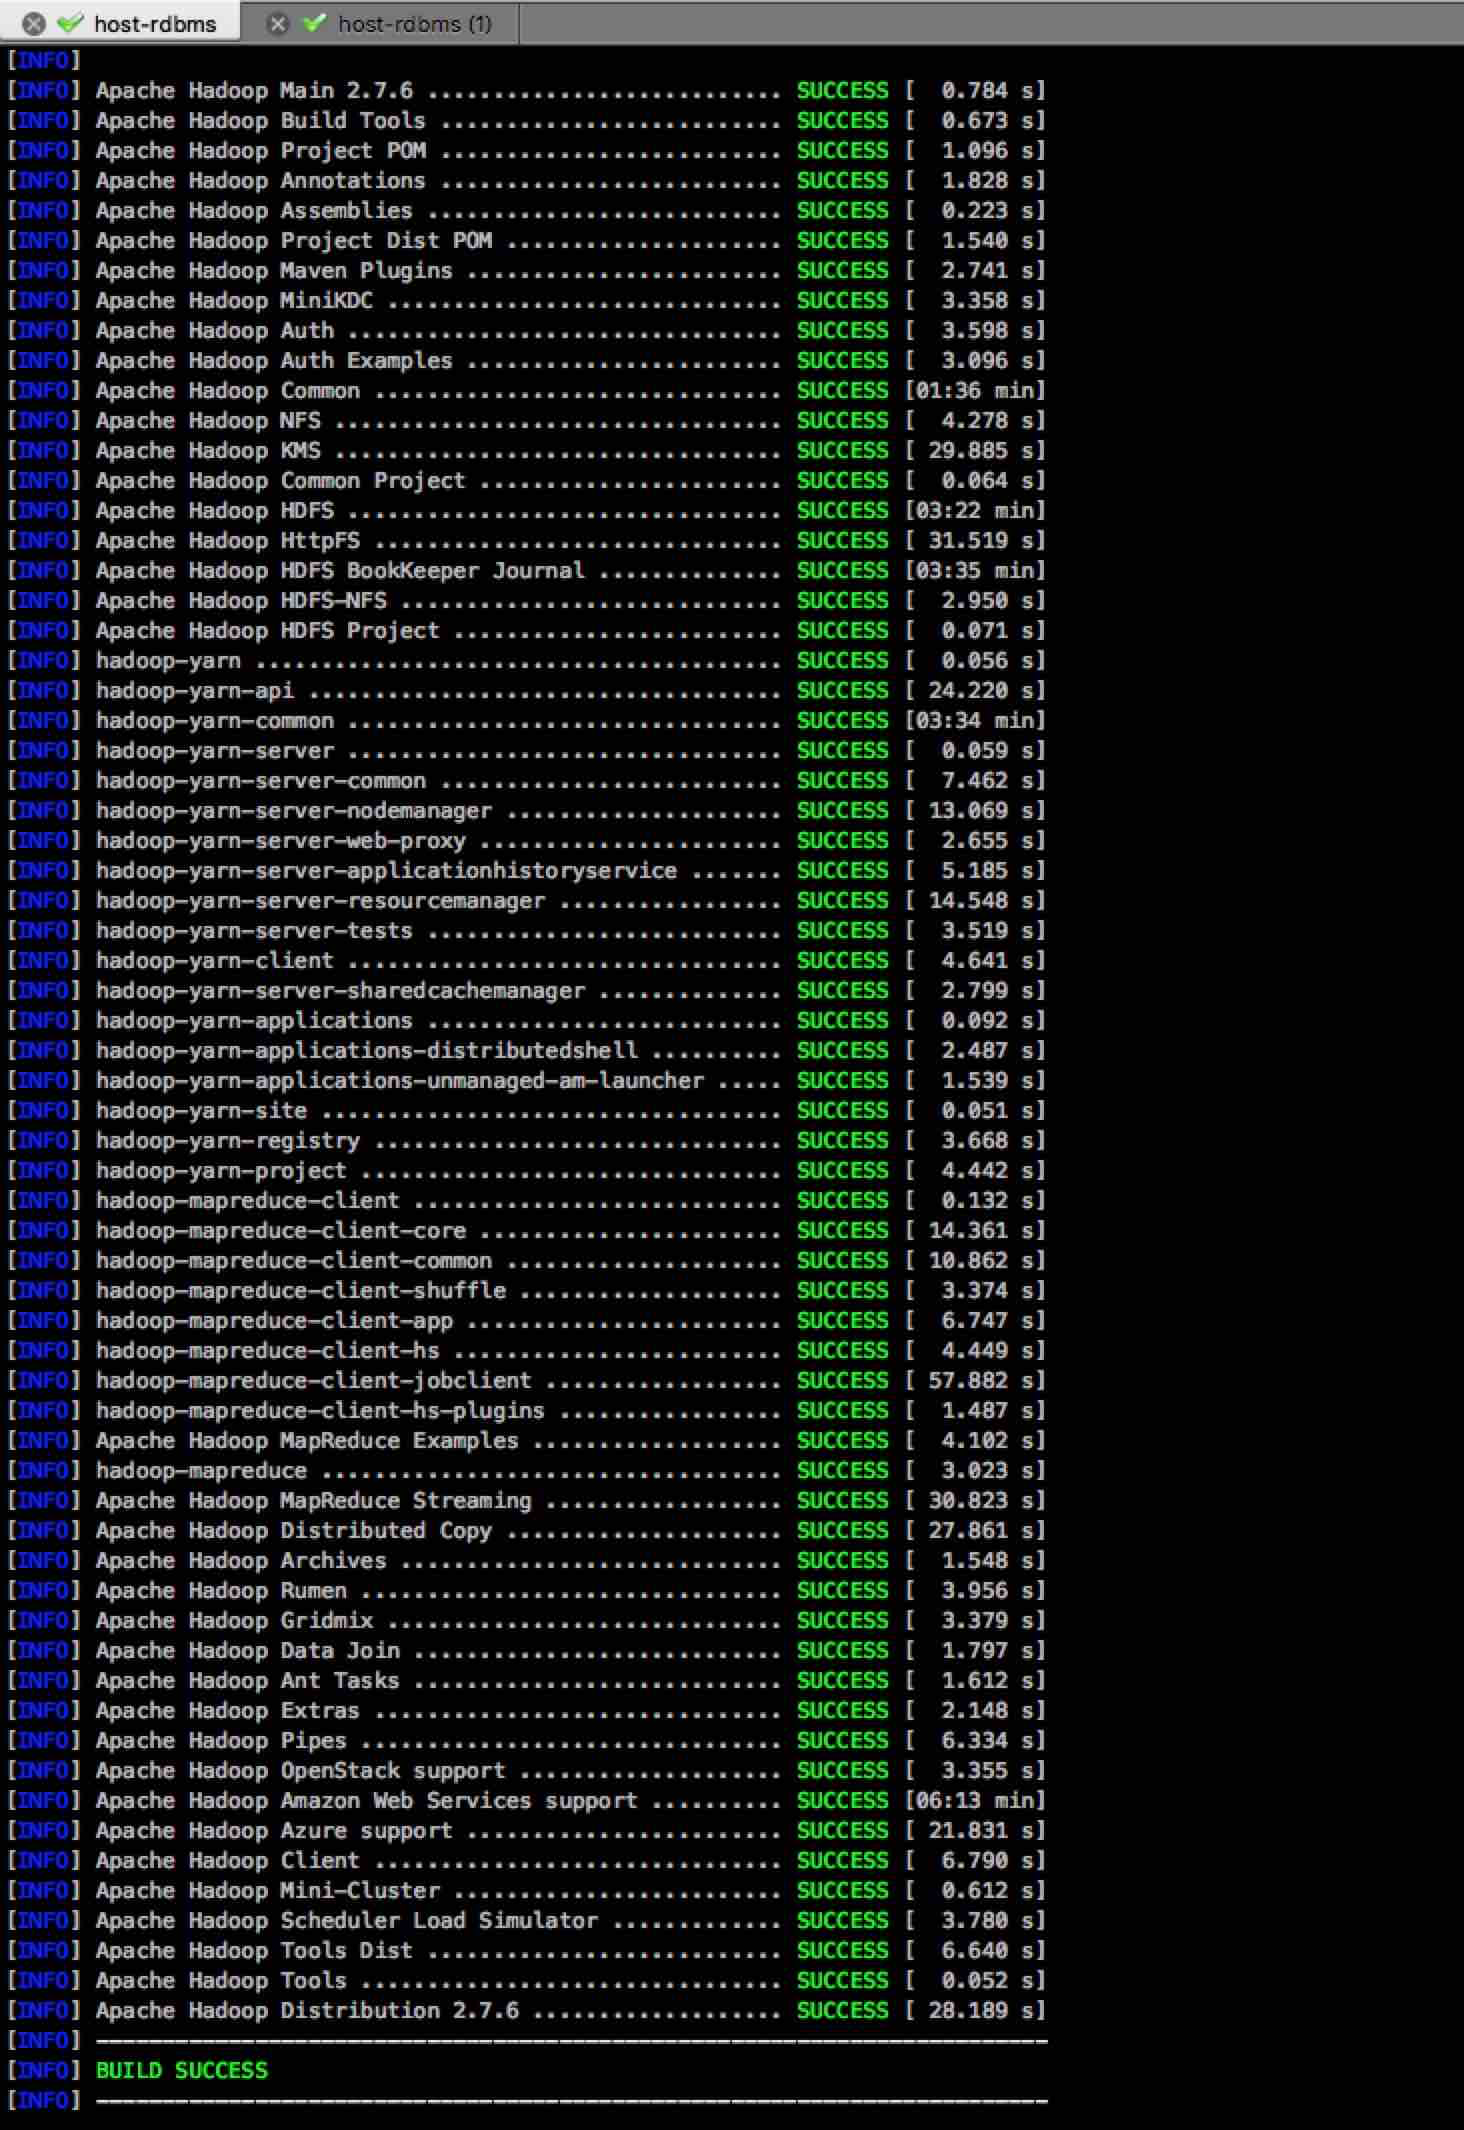
Task: Click the 06:13 min time for Amazon Web Services
Action: (x=975, y=1801)
